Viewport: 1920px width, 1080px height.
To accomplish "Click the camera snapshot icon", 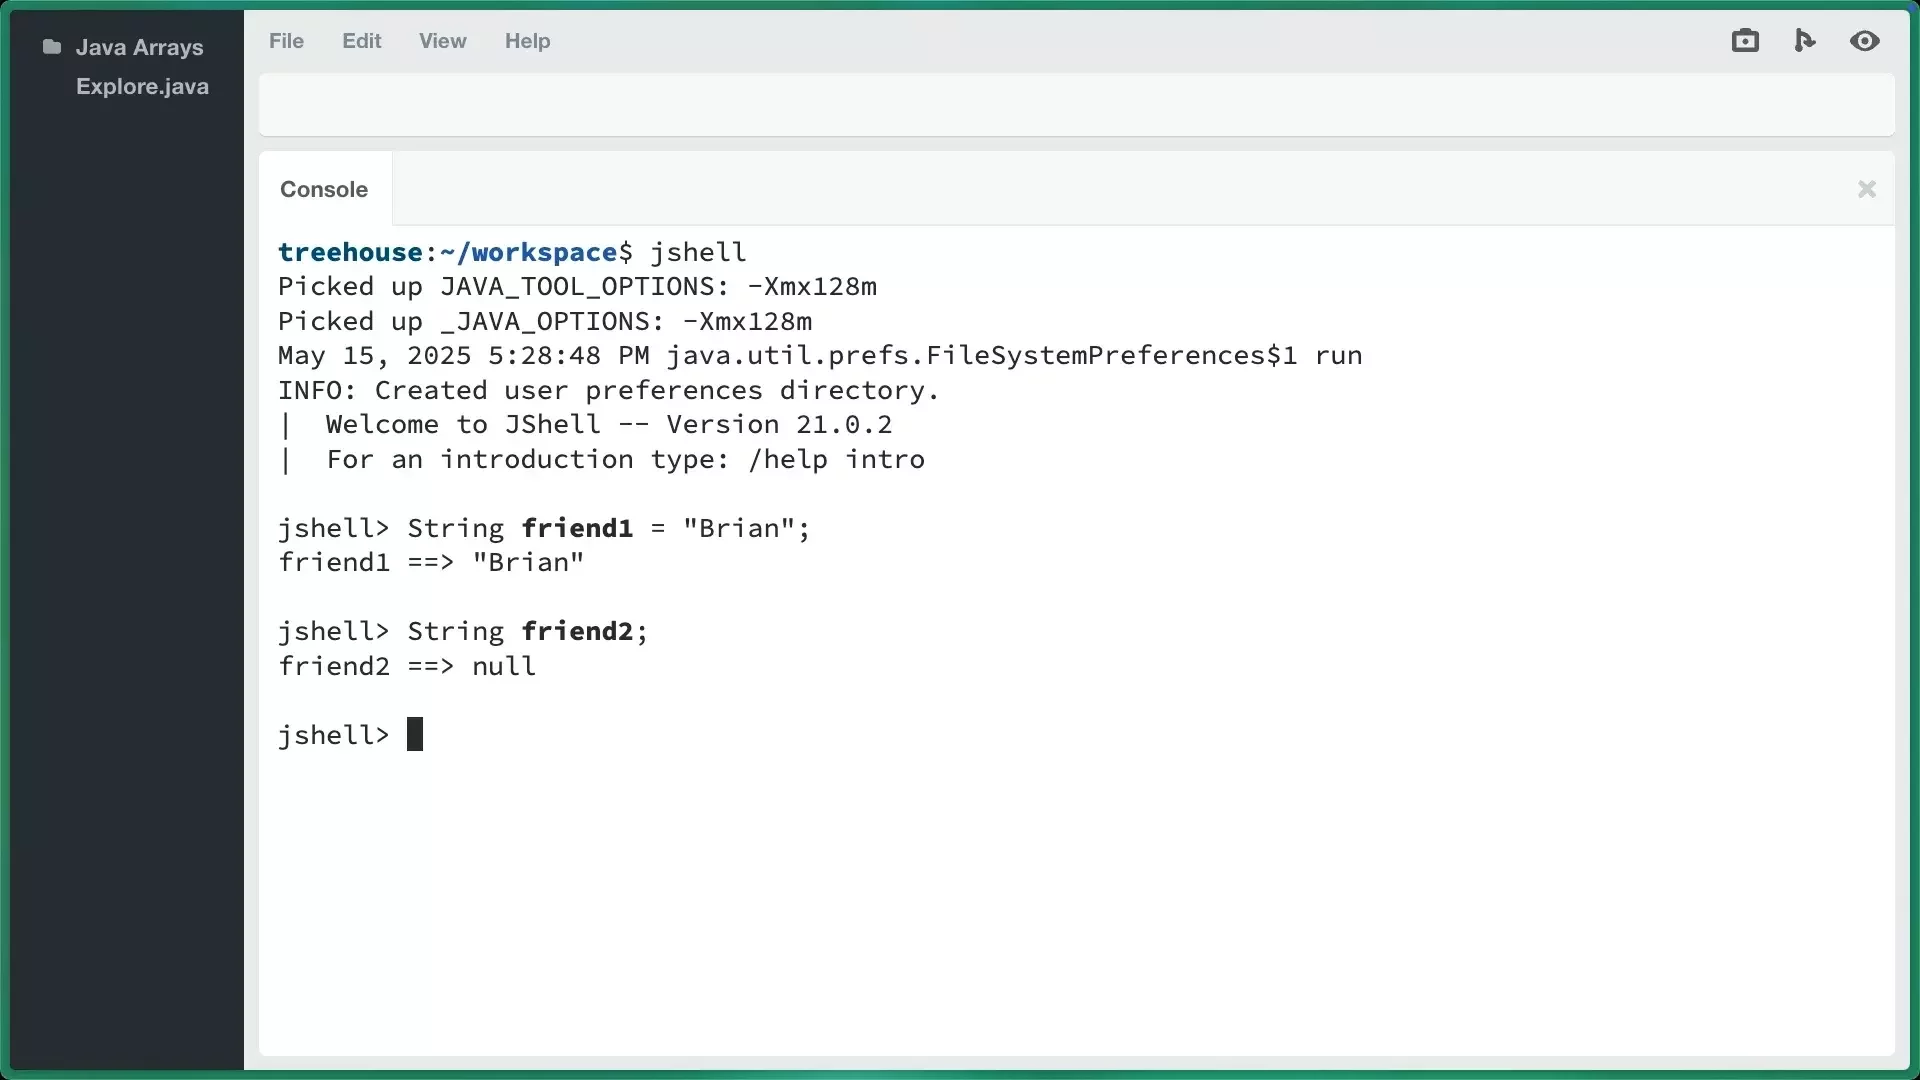I will (1745, 41).
